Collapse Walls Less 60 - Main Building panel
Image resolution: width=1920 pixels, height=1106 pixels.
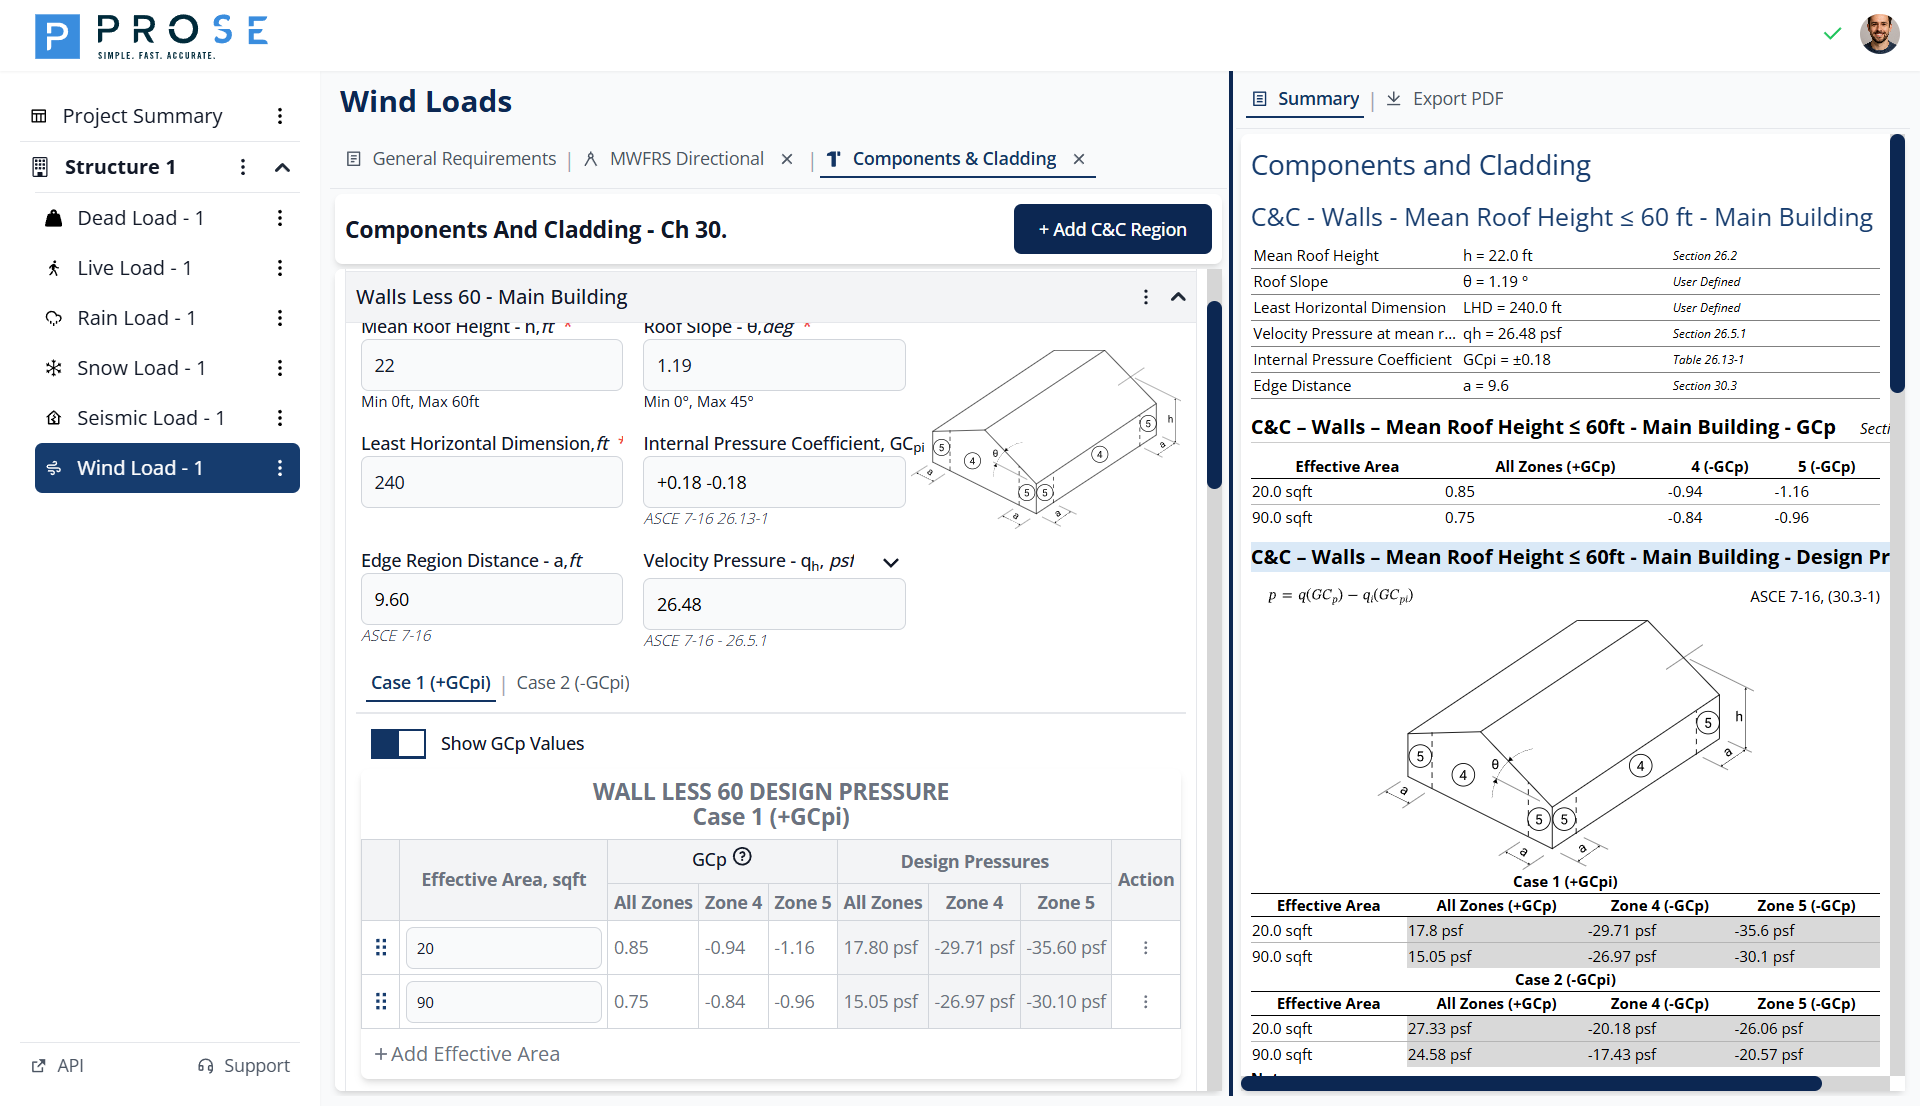pos(1178,297)
